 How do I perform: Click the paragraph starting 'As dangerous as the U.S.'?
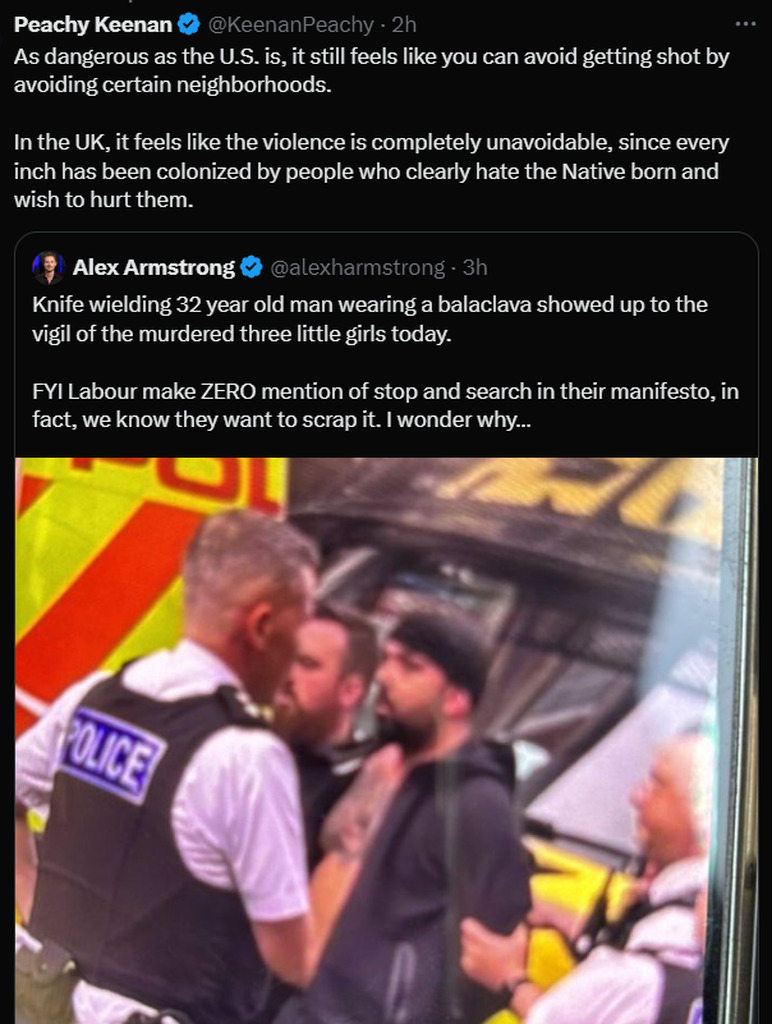[x=371, y=71]
